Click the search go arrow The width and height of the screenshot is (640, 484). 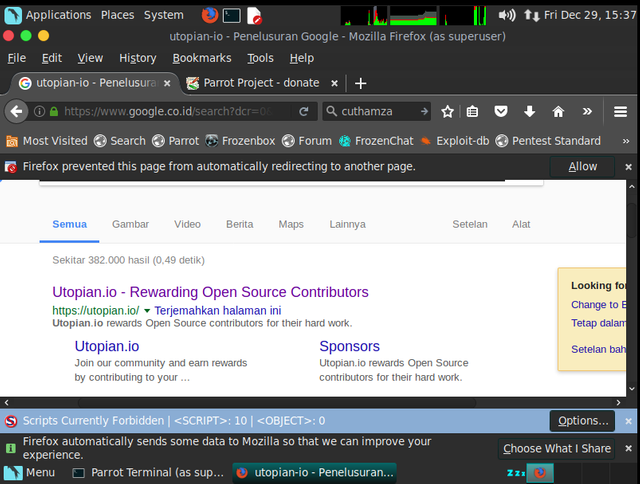click(424, 111)
